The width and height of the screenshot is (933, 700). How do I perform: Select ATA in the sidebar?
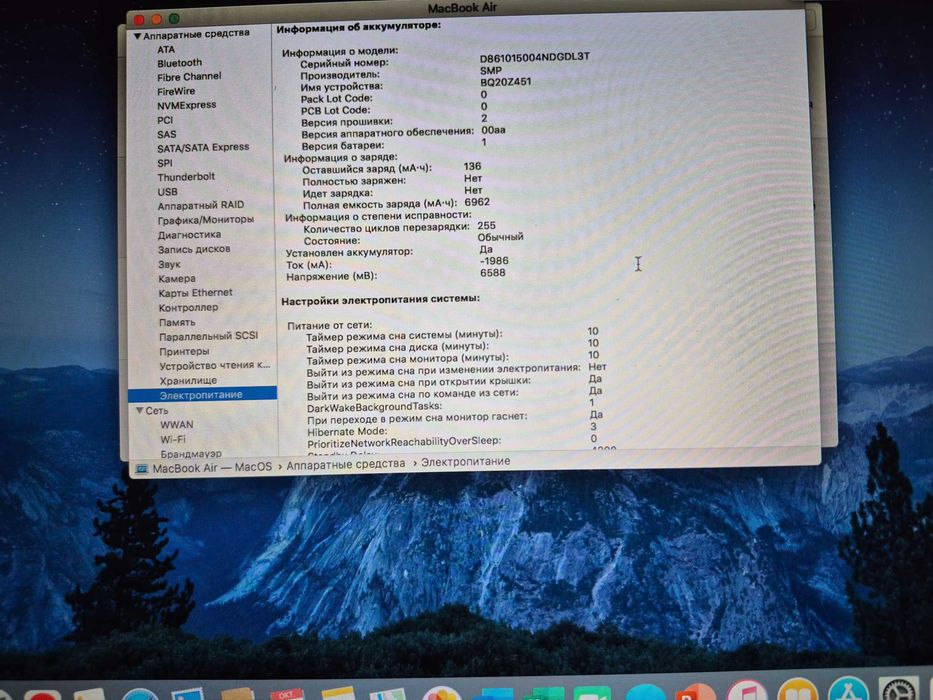click(x=166, y=49)
